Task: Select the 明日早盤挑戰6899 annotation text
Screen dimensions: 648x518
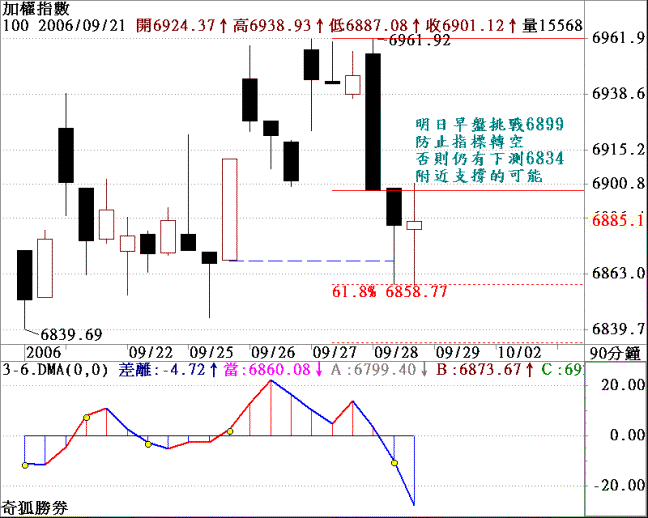Action: 489,125
